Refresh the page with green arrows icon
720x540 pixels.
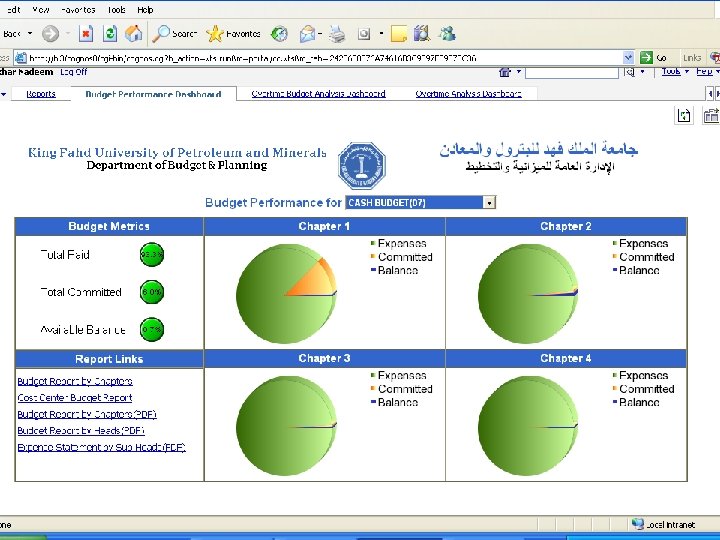tap(110, 34)
